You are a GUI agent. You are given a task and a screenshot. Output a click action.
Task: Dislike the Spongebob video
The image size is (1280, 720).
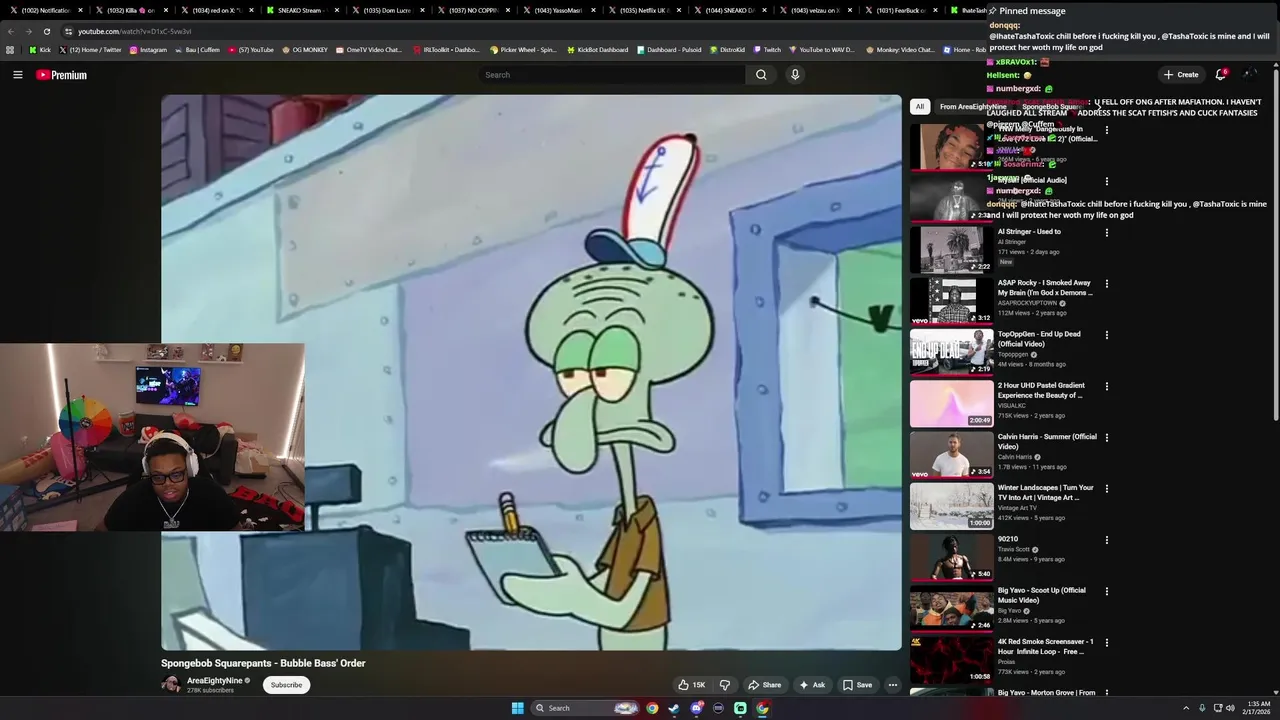tap(725, 685)
